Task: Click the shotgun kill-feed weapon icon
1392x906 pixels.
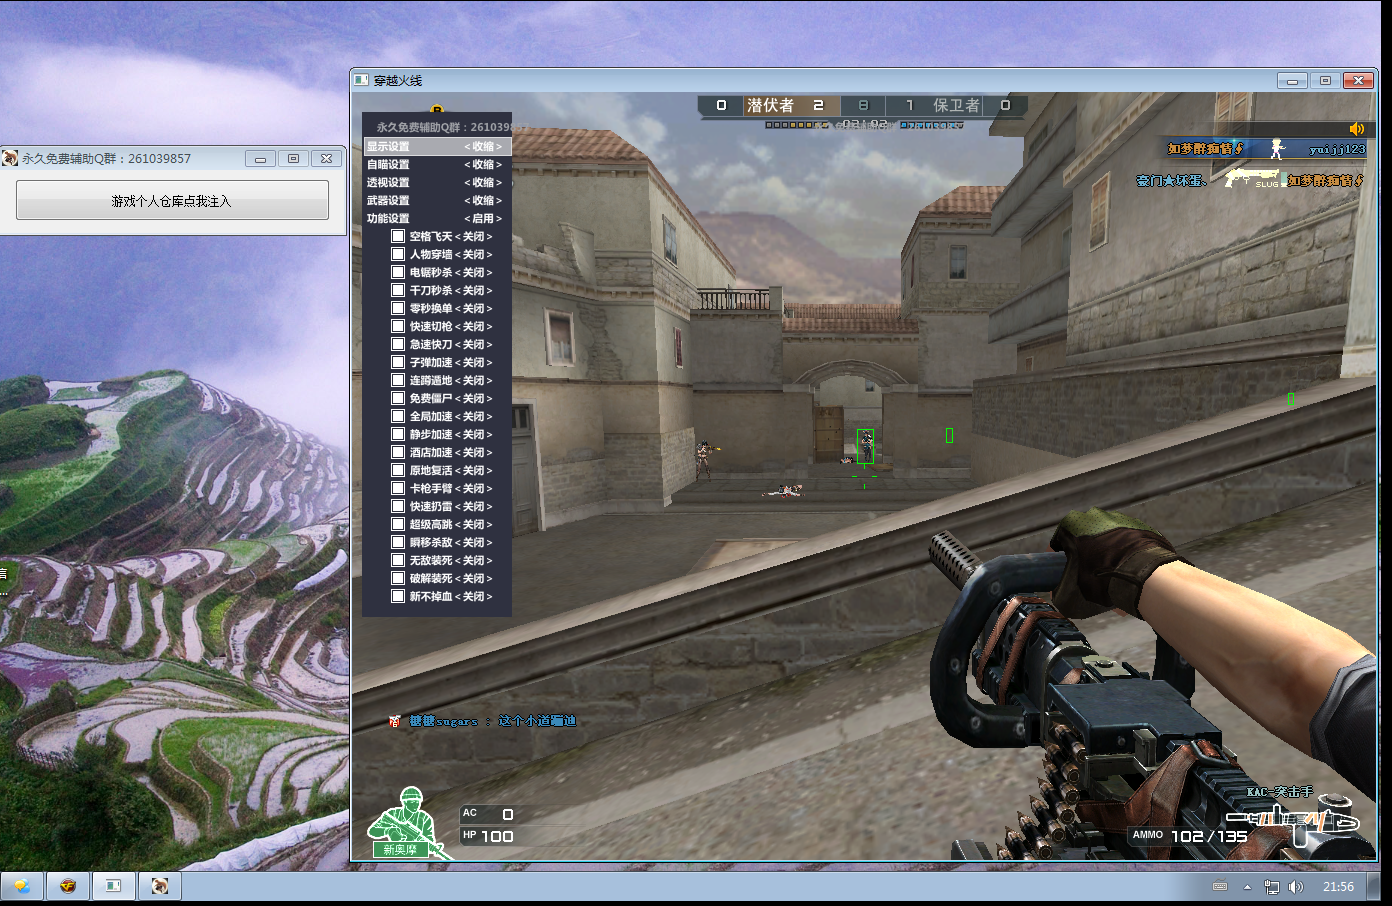Action: tap(1253, 178)
